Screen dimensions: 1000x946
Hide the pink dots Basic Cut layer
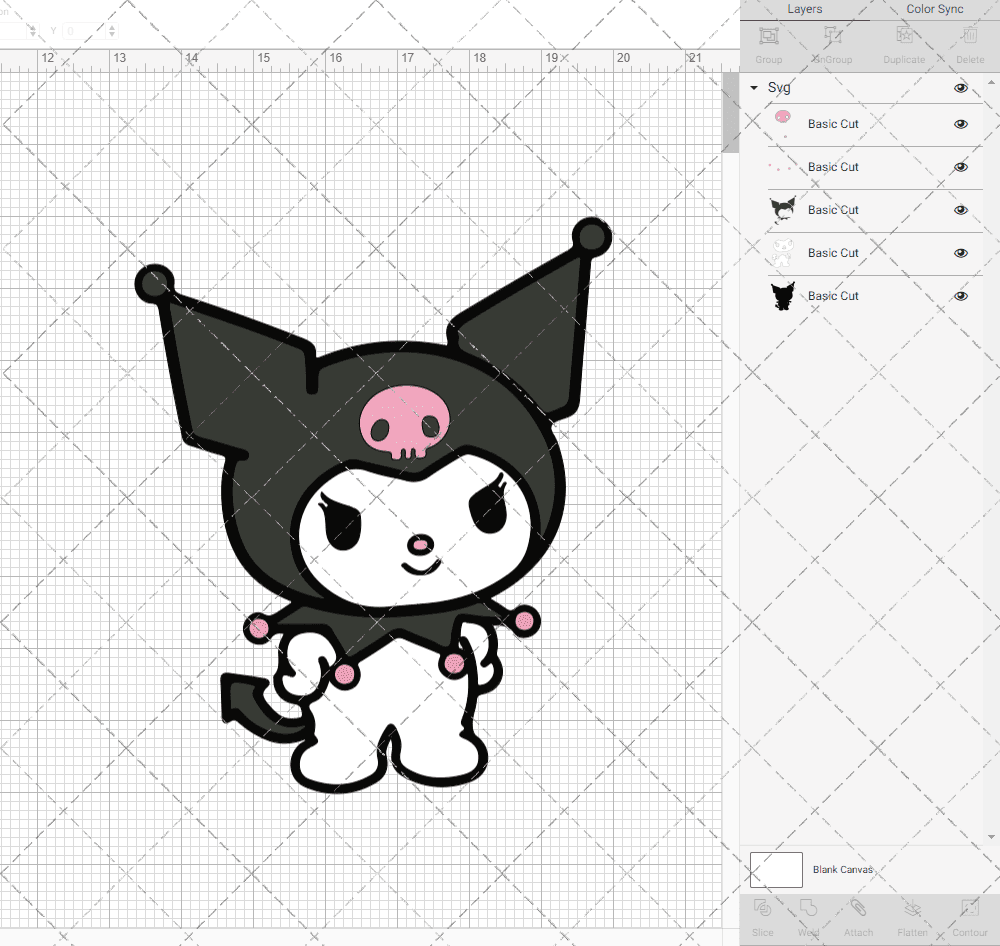click(x=960, y=167)
